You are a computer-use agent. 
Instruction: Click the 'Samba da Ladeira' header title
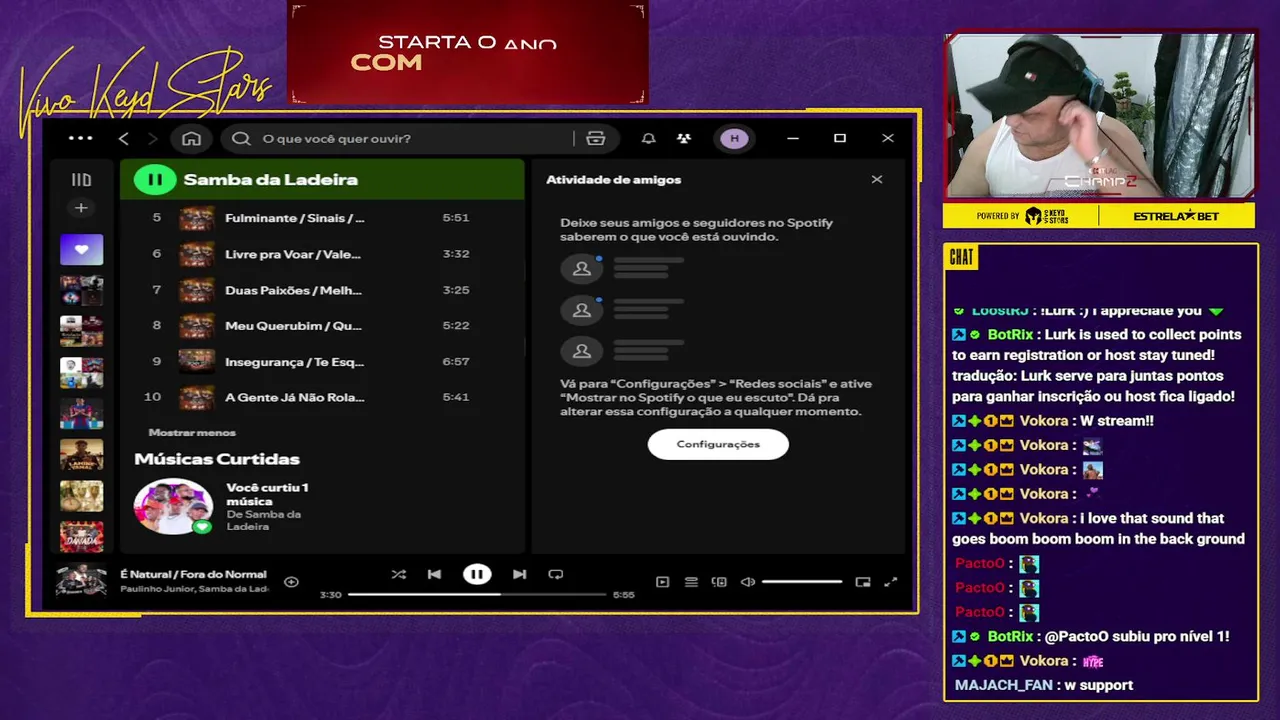271,180
